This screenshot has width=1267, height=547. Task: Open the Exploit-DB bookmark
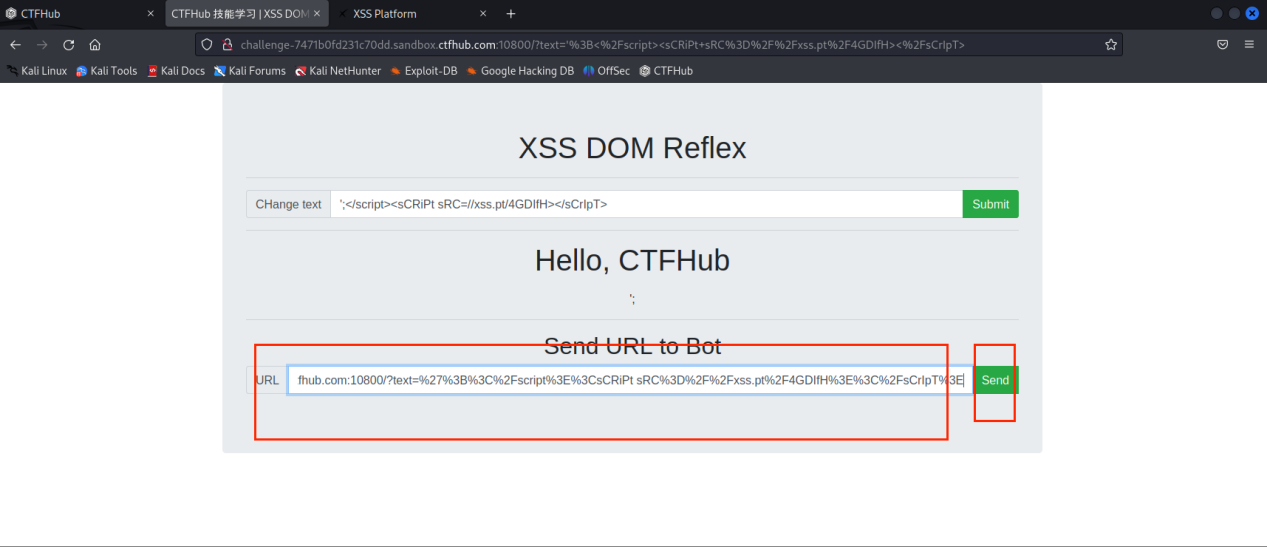(425, 71)
